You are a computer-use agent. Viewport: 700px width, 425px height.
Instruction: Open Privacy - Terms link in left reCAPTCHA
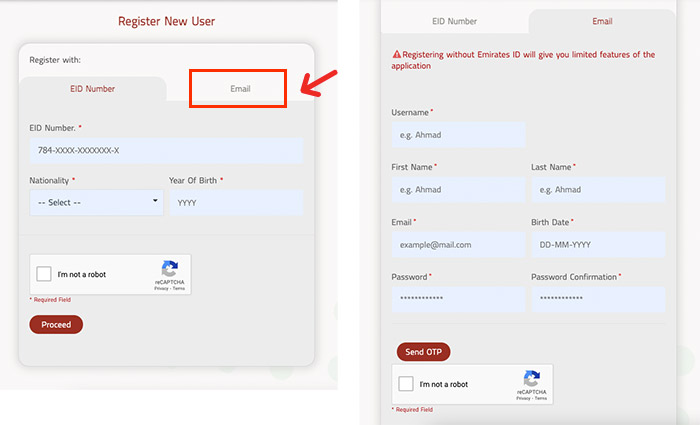170,288
